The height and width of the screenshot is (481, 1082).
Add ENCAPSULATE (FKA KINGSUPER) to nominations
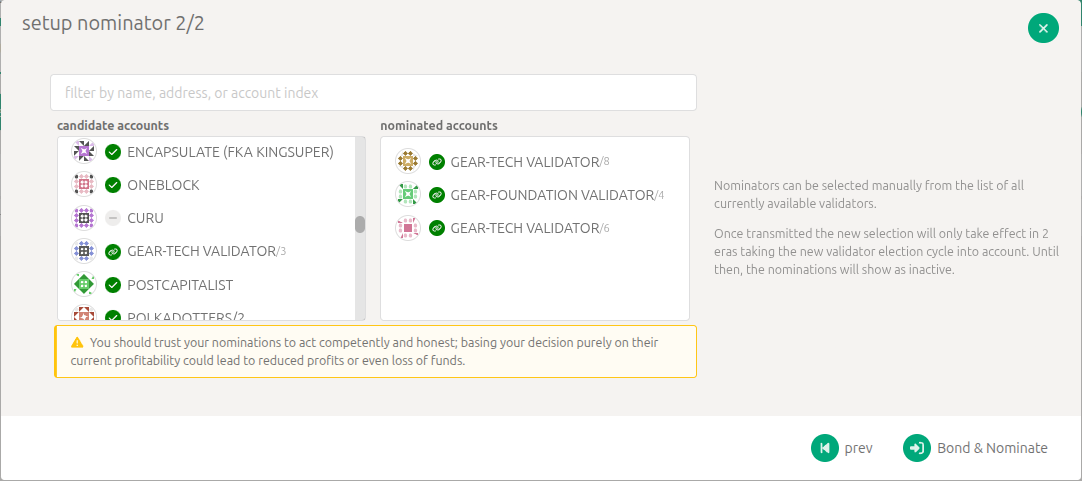pos(230,152)
